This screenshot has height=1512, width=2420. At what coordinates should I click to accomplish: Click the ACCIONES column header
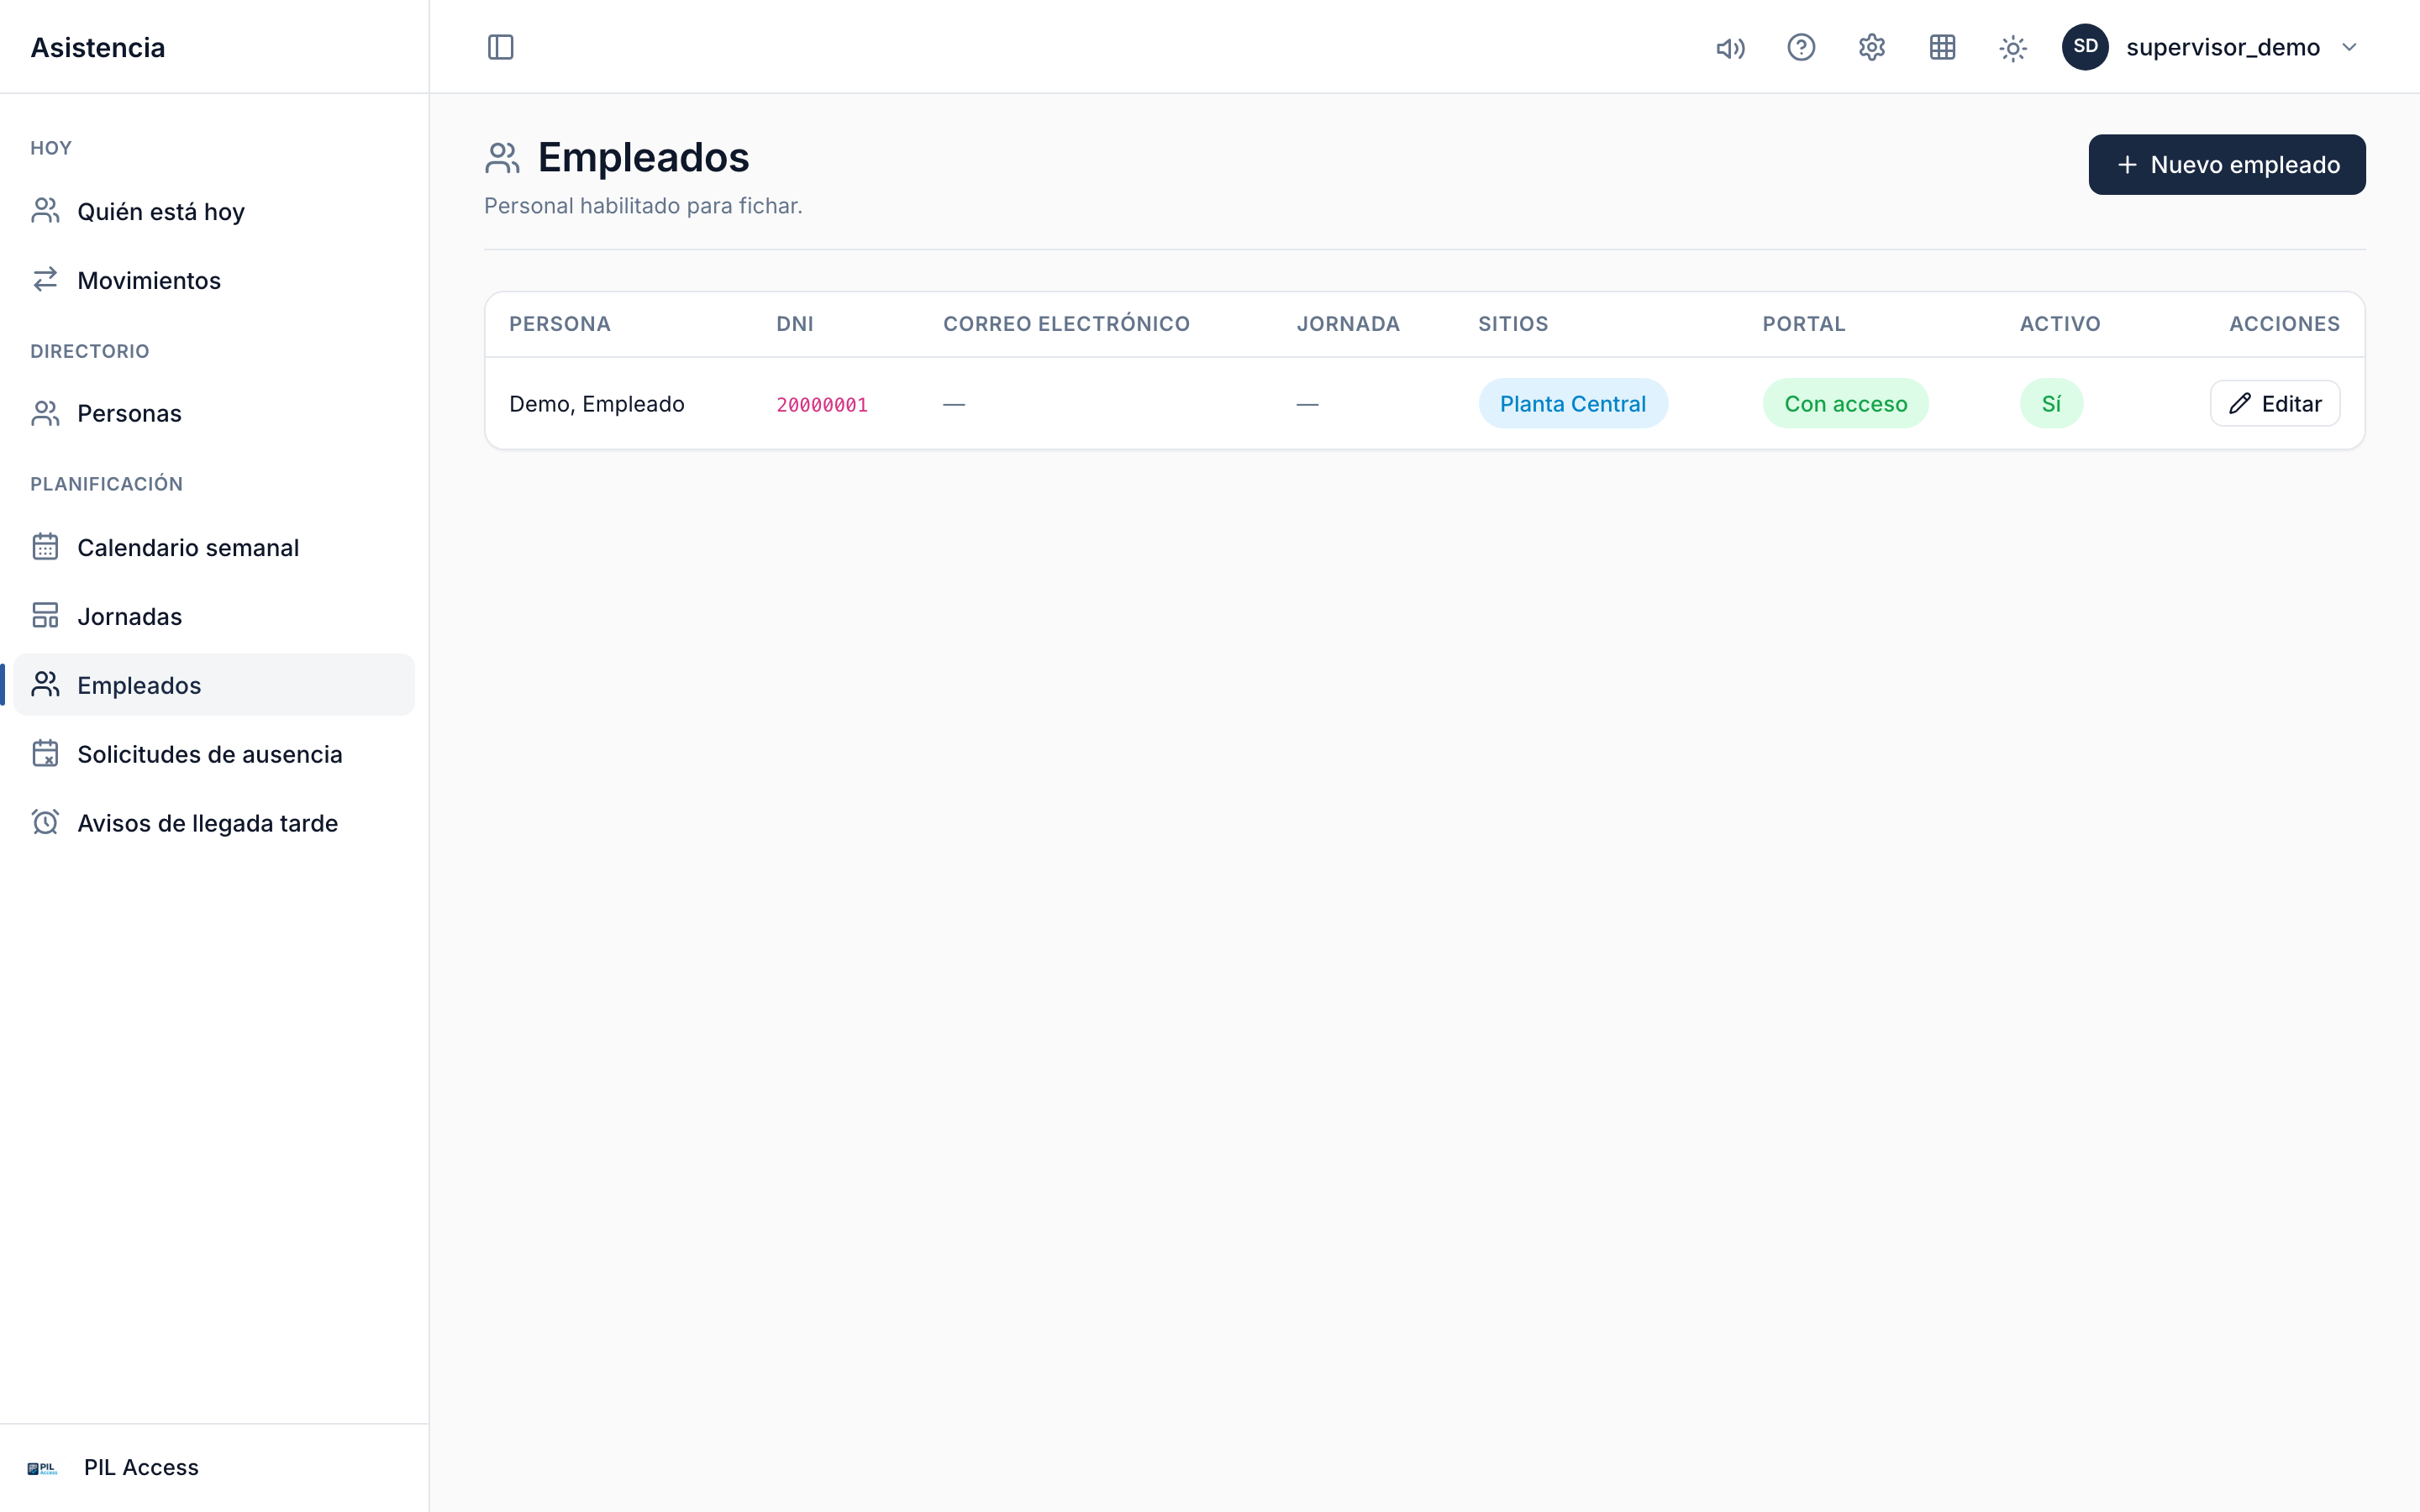point(2284,324)
